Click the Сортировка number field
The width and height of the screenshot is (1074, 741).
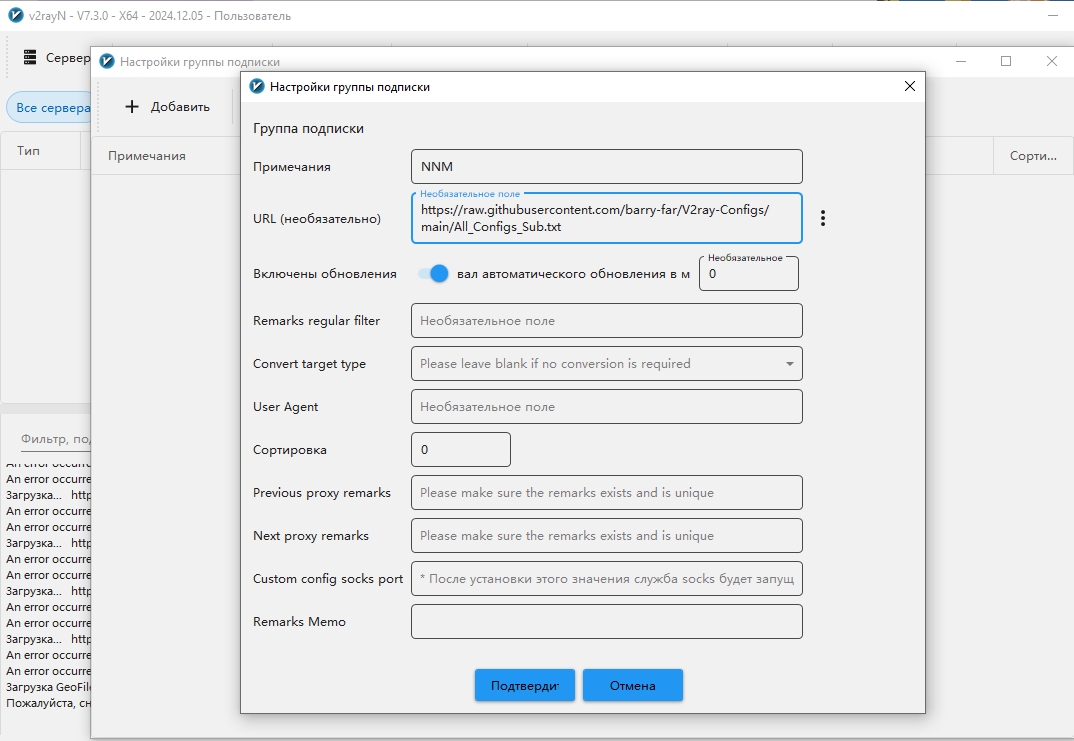[x=461, y=450]
